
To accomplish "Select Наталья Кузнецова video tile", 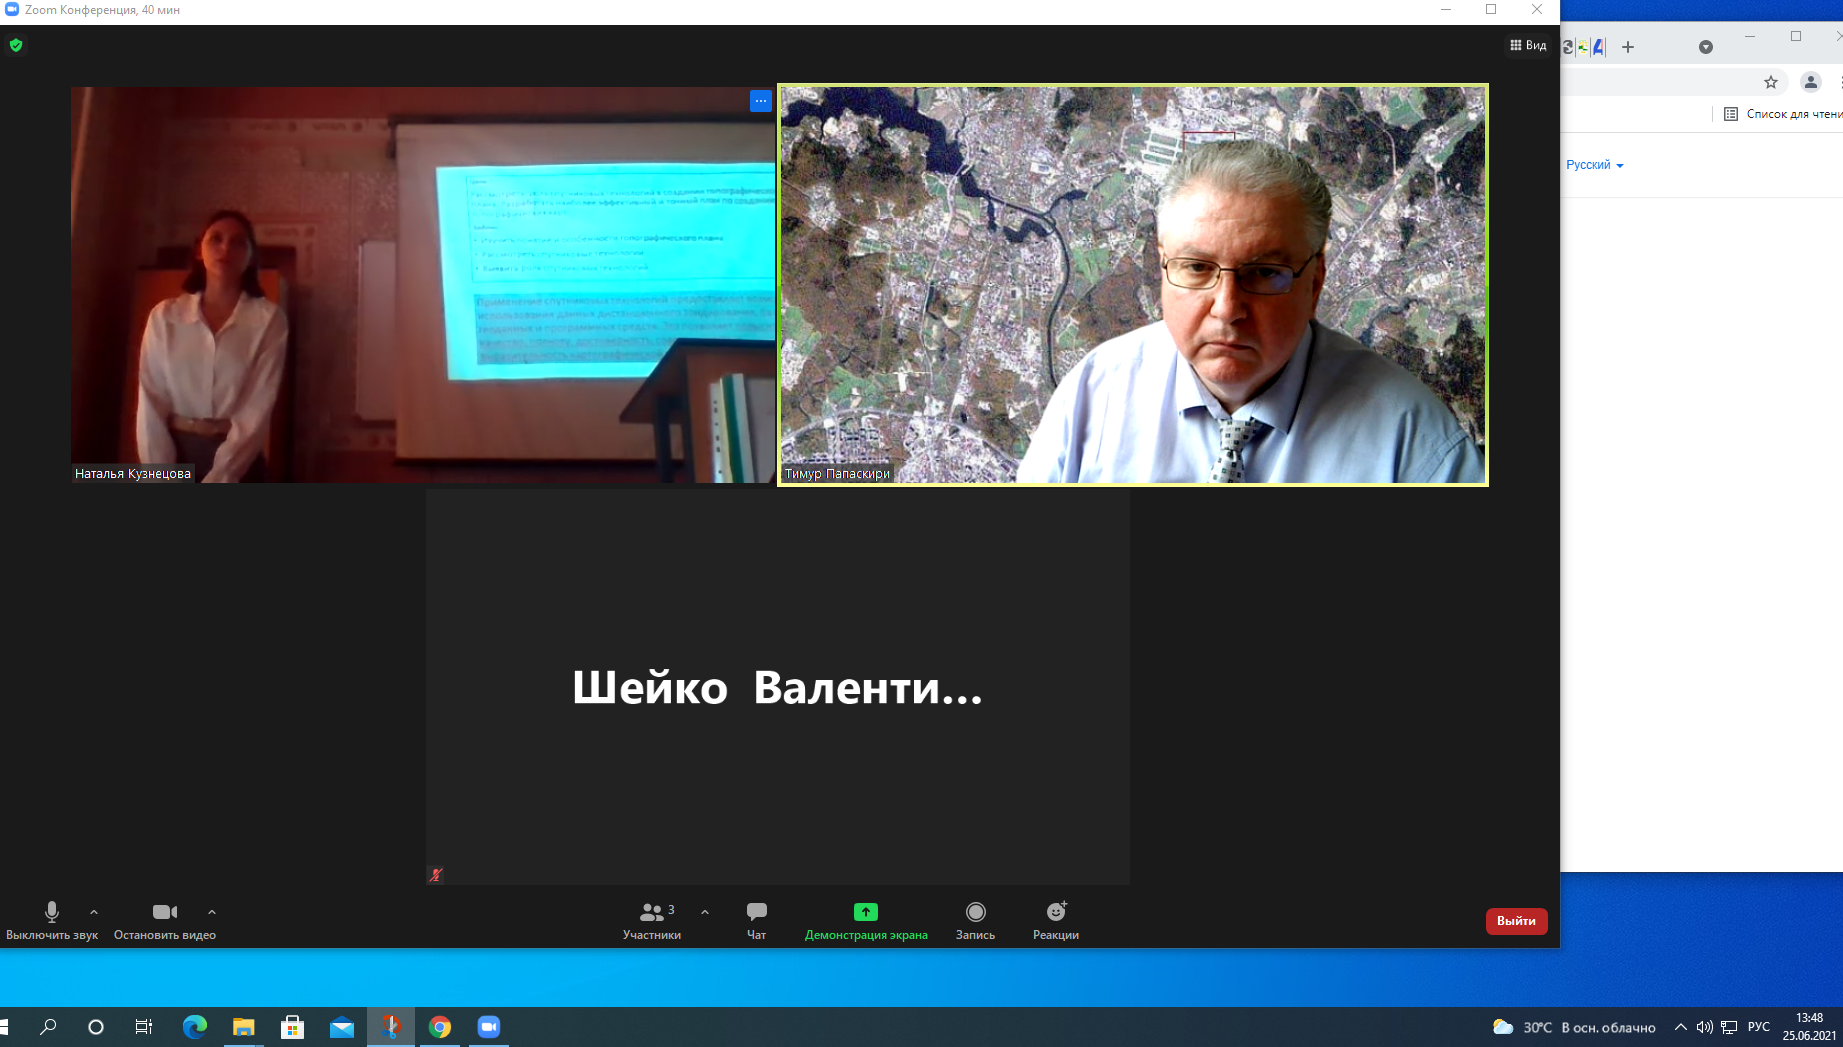I will (423, 285).
